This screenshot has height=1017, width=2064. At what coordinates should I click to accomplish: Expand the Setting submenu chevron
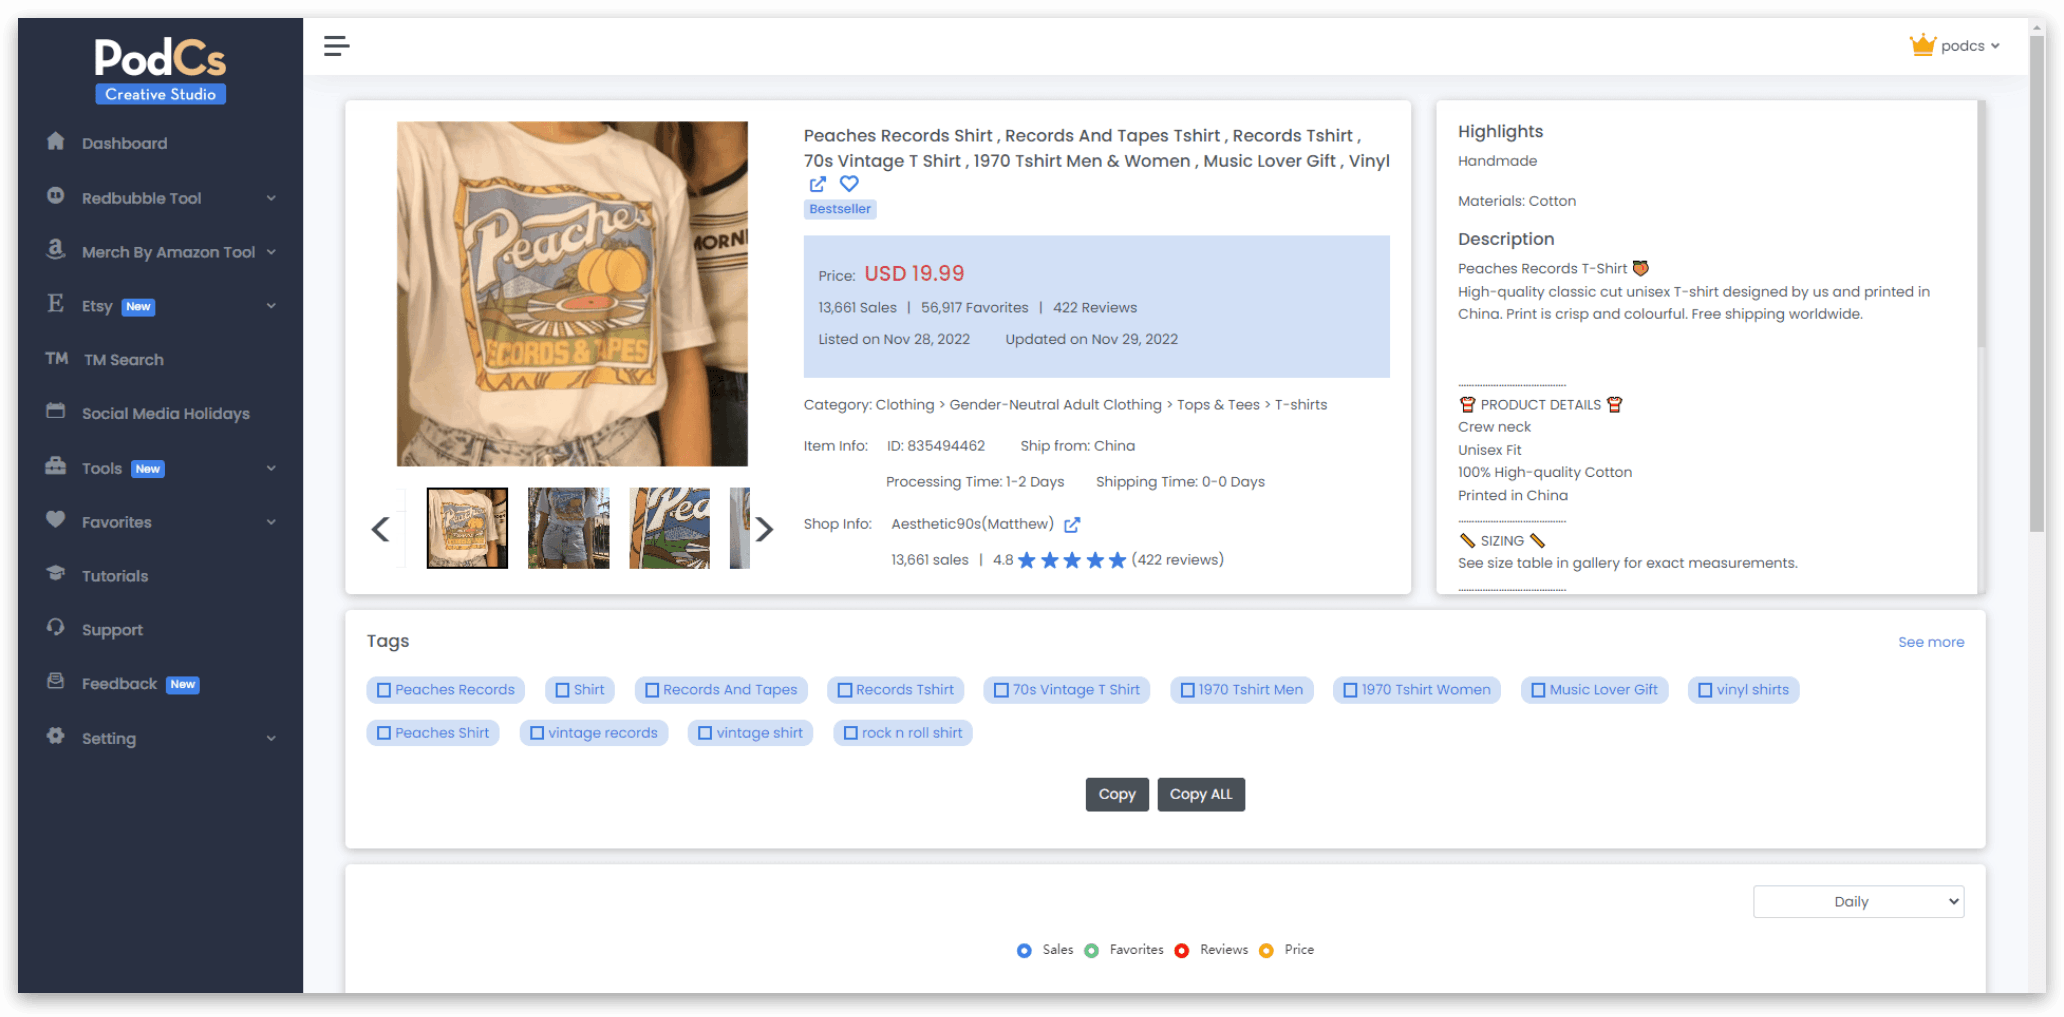coord(271,738)
